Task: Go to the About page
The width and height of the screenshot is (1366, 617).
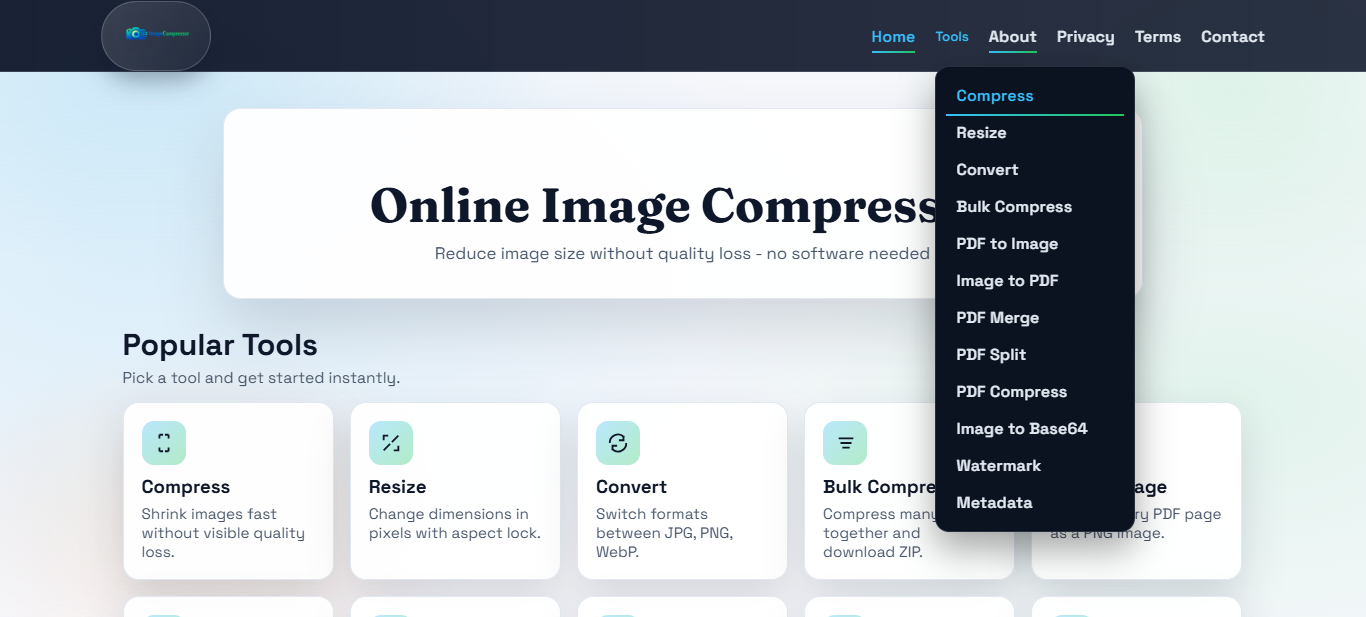Action: (x=1012, y=36)
